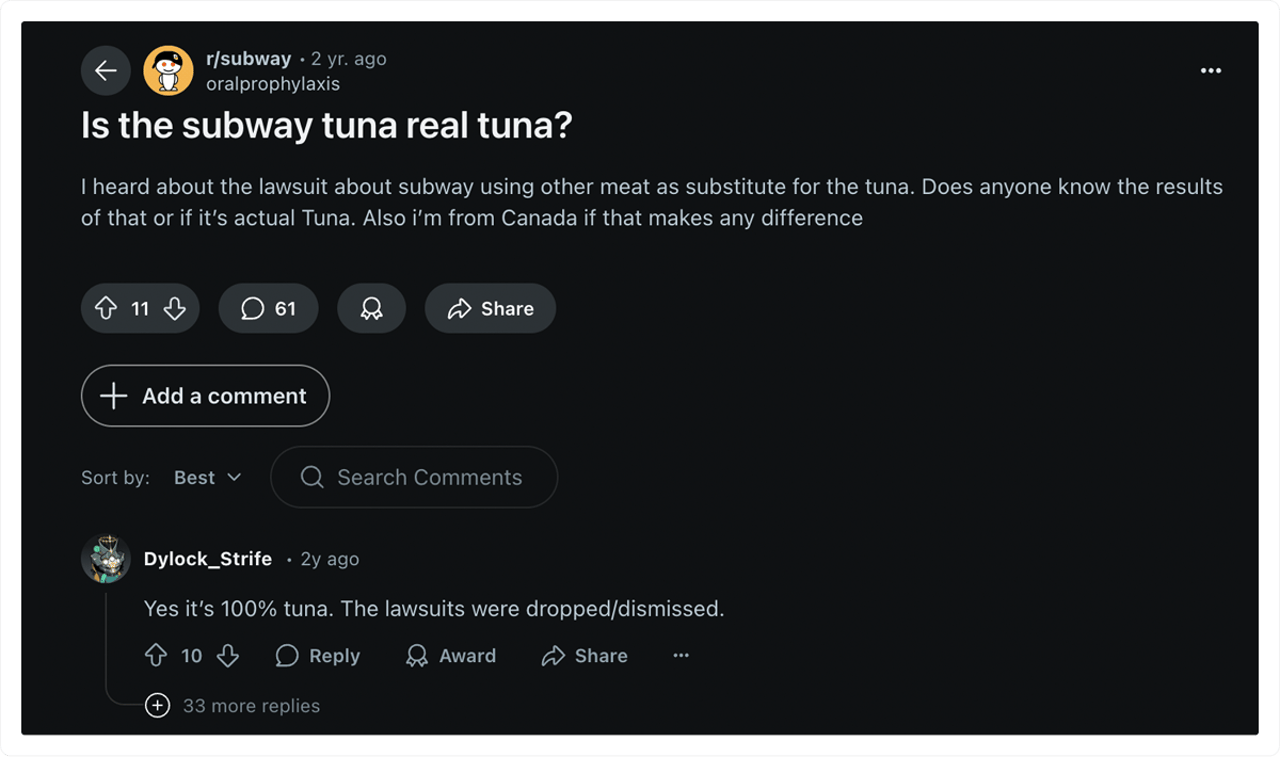Reply to Dylock_Strife's comment
The image size is (1280, 757).
[317, 655]
